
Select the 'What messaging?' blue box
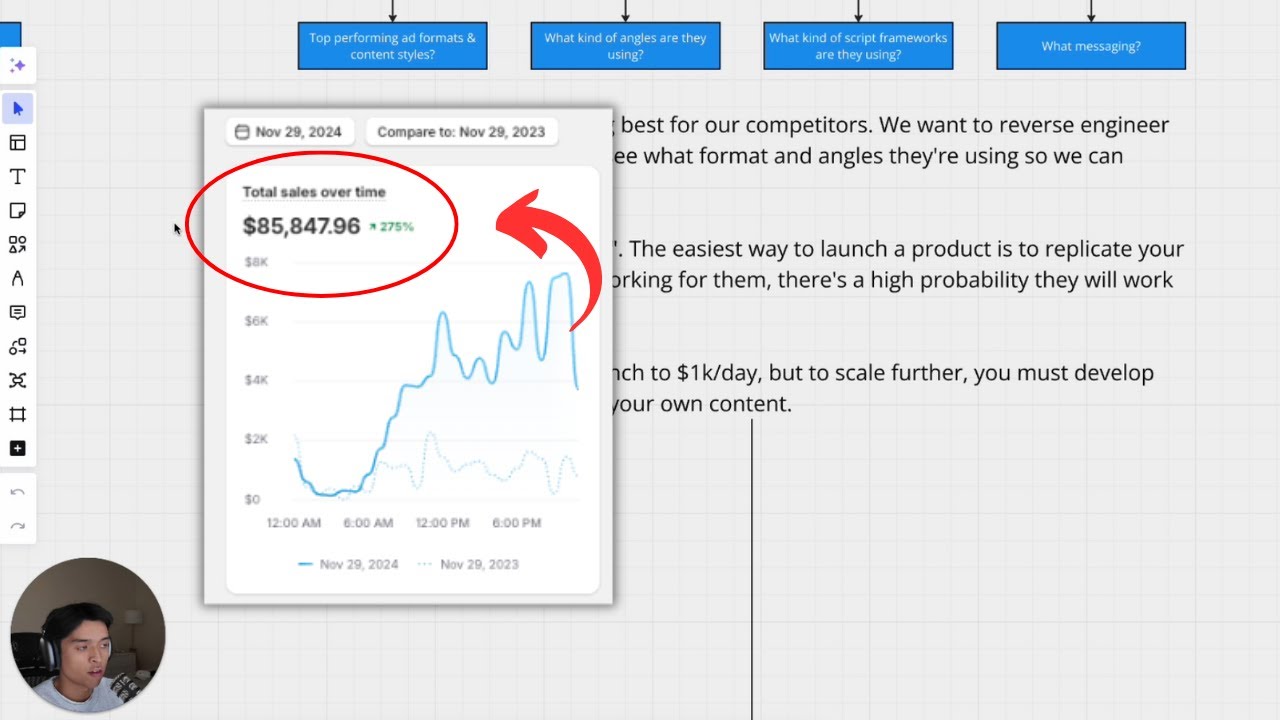(1091, 46)
